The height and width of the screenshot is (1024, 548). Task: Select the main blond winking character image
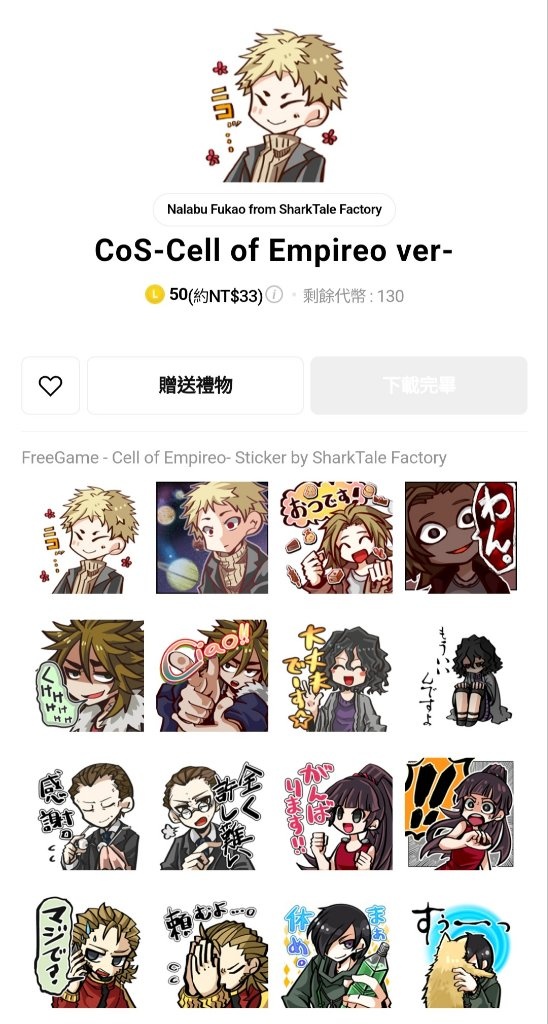point(274,106)
